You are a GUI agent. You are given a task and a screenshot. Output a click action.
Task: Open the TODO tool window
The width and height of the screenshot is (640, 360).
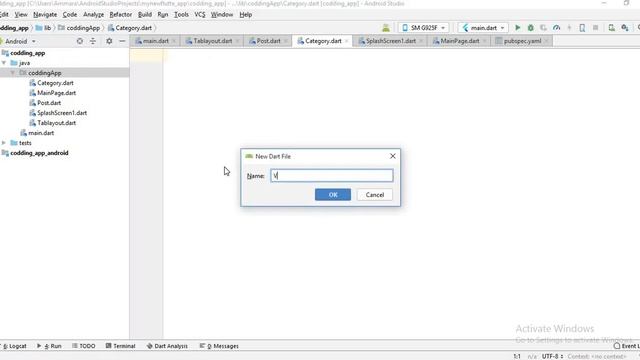coord(84,346)
